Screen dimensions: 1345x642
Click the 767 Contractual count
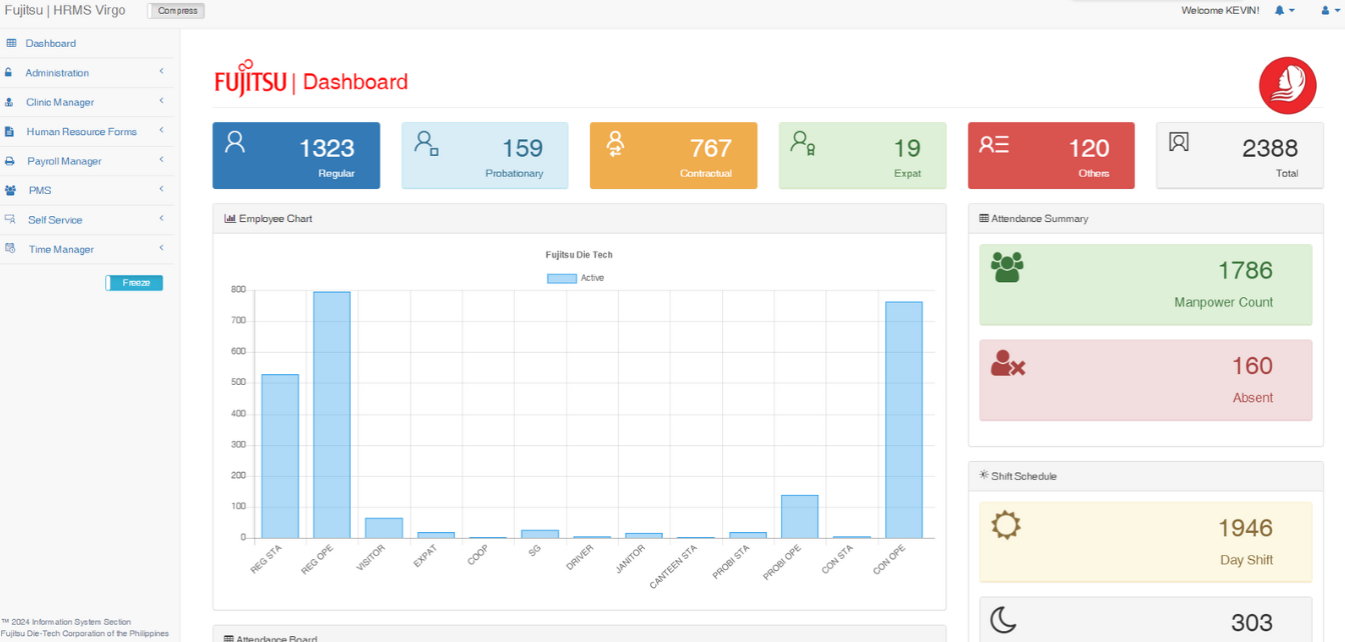pyautogui.click(x=711, y=148)
